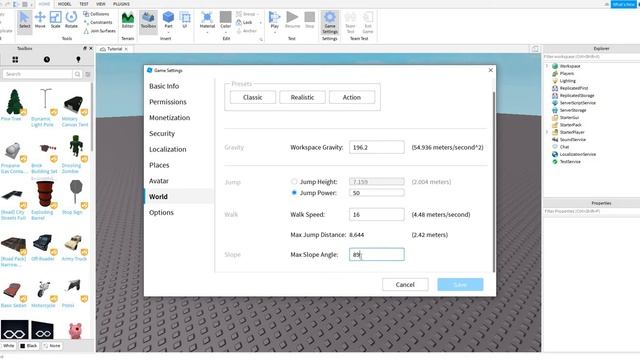Open the HOME ribbon tab
Viewport: 640px width, 360px height.
[44, 4]
